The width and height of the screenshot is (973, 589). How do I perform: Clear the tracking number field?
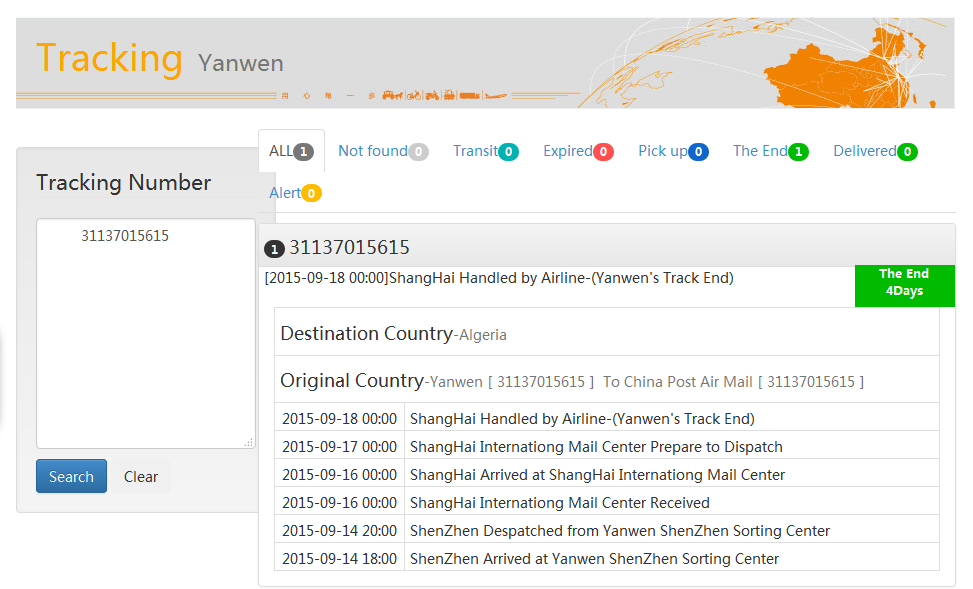(x=141, y=476)
